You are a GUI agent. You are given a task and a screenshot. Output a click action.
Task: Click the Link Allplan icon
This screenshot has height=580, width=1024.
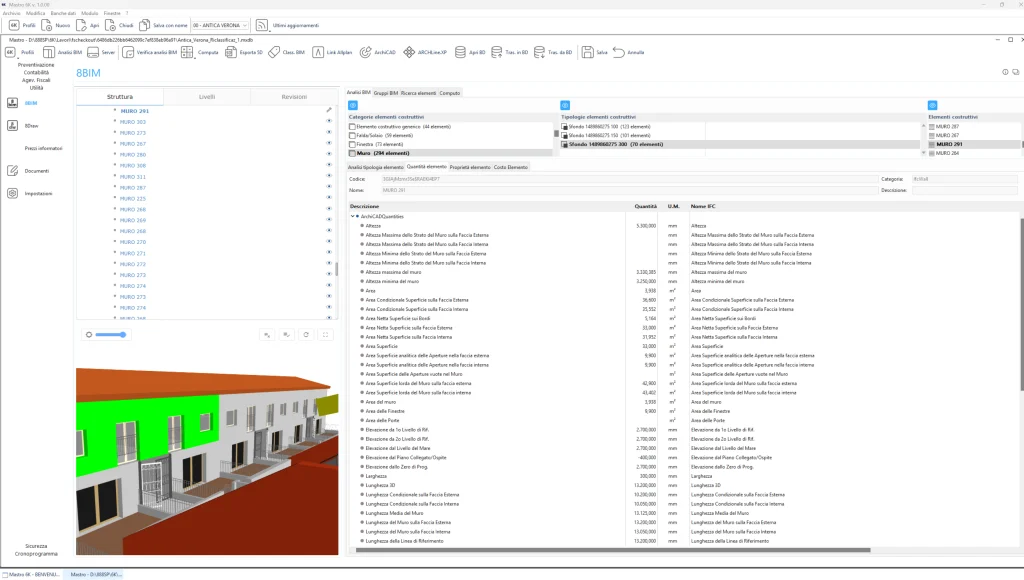click(x=318, y=52)
